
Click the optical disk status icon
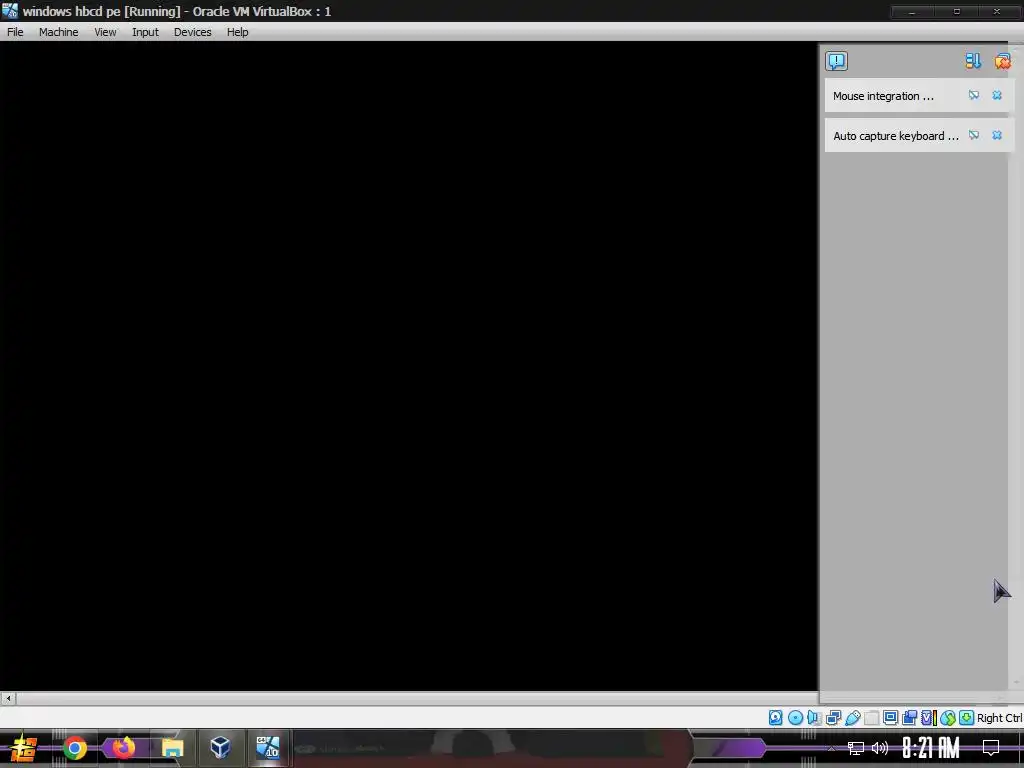click(x=795, y=718)
